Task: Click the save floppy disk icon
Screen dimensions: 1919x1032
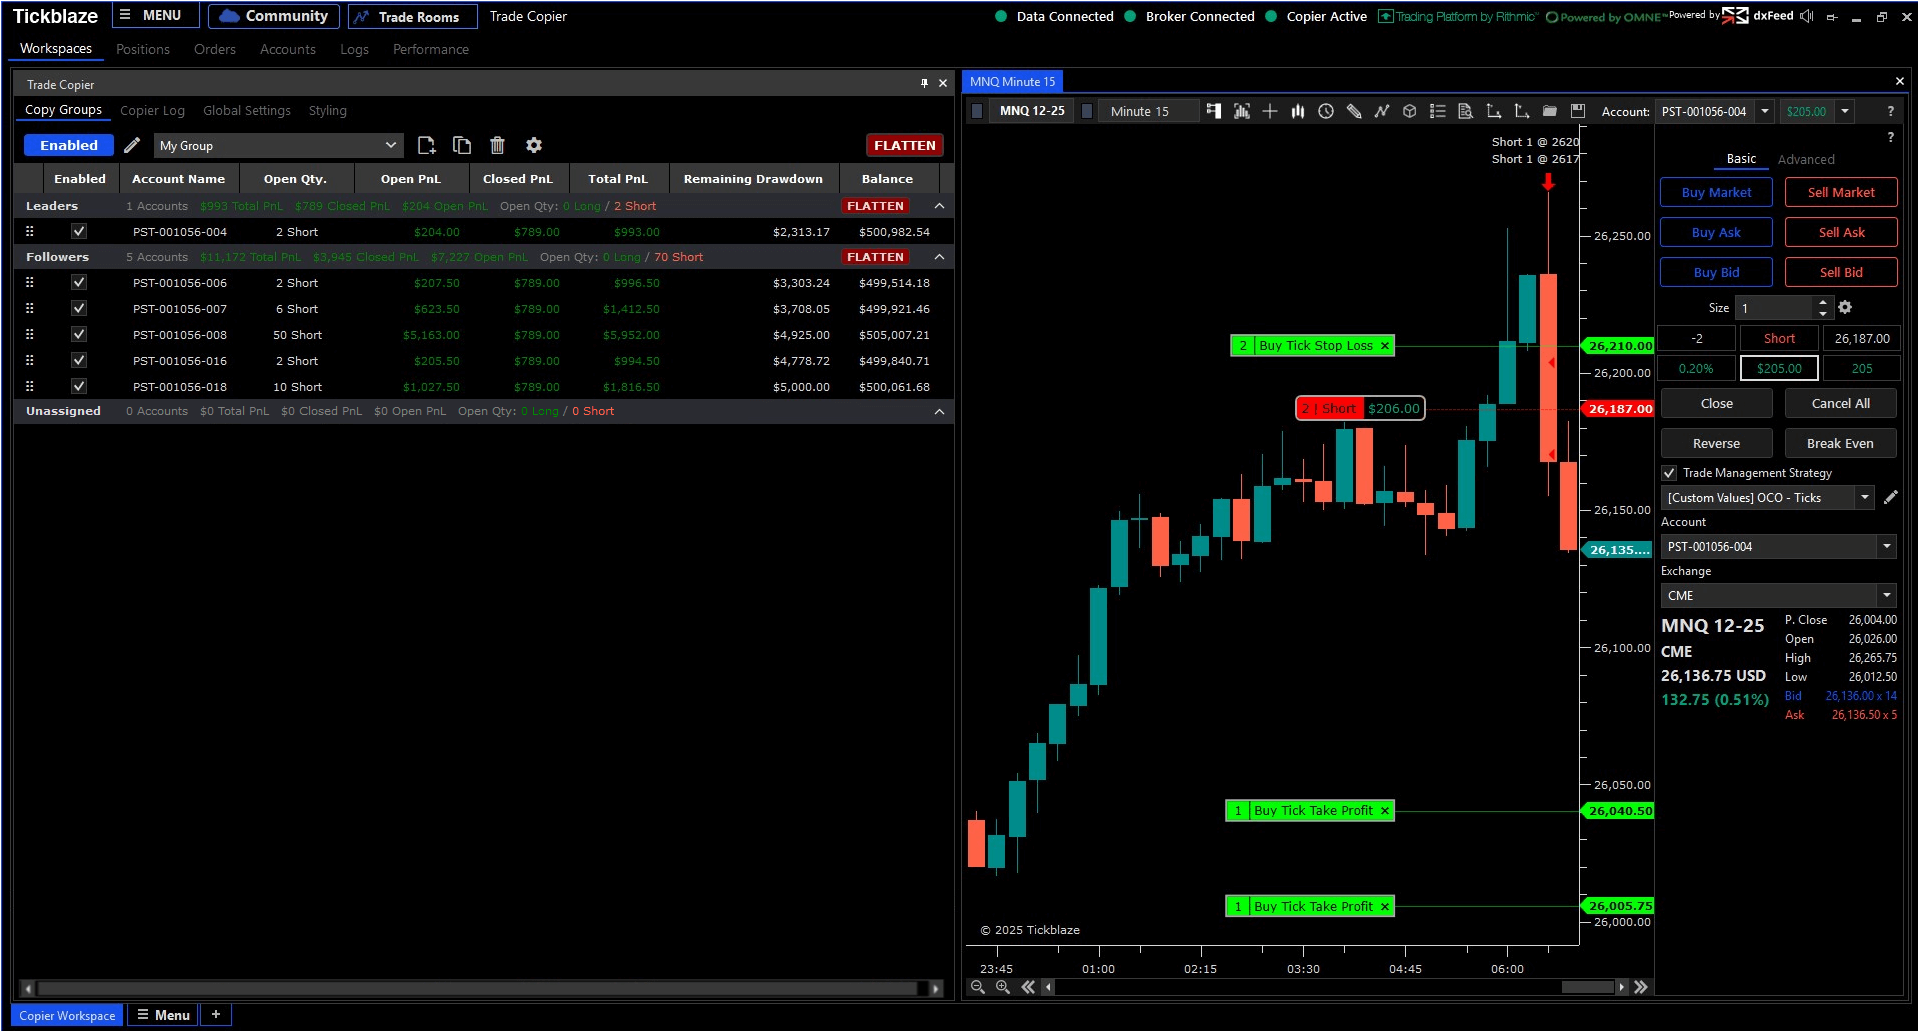Action: 1578,111
